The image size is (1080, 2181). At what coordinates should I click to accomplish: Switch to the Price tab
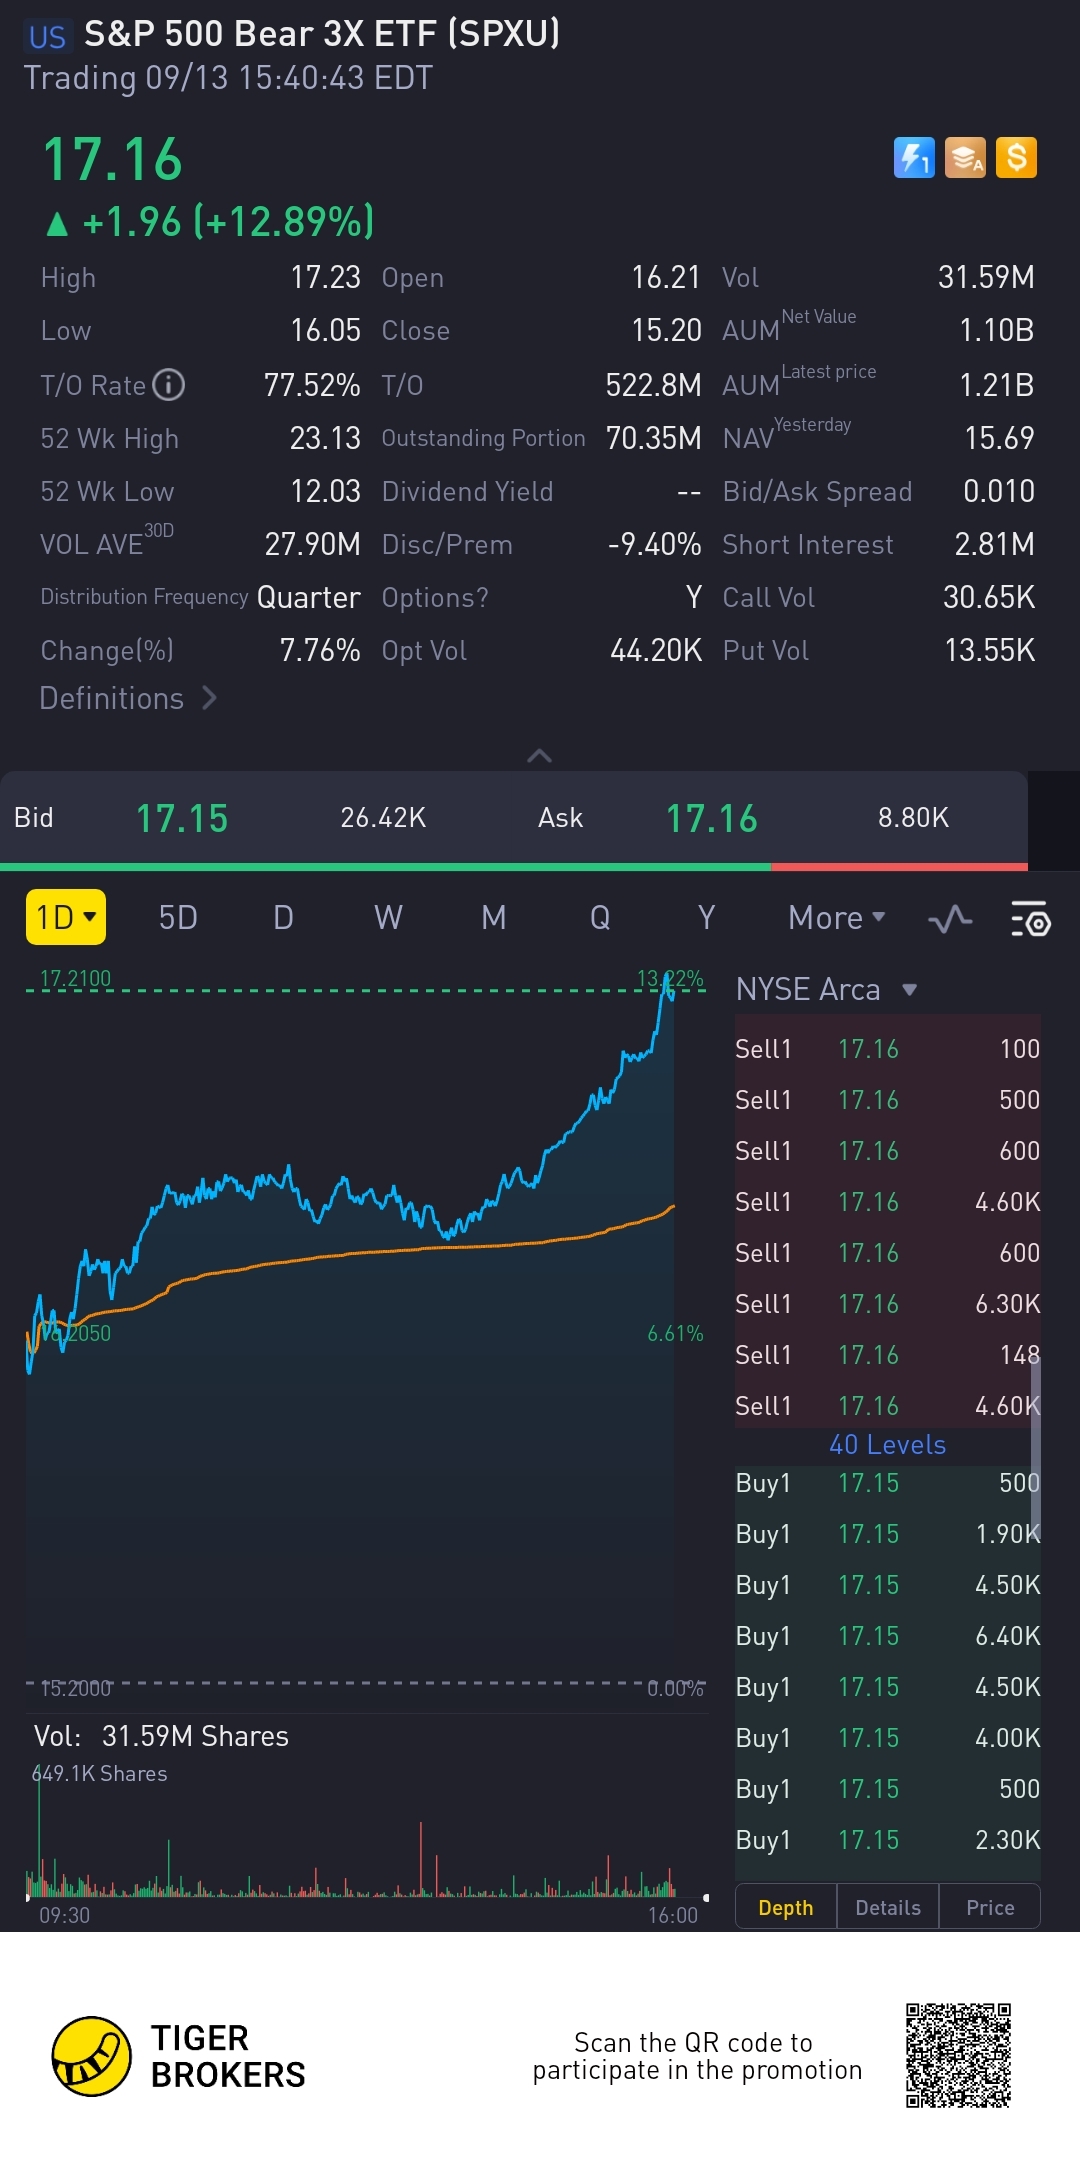point(990,1908)
